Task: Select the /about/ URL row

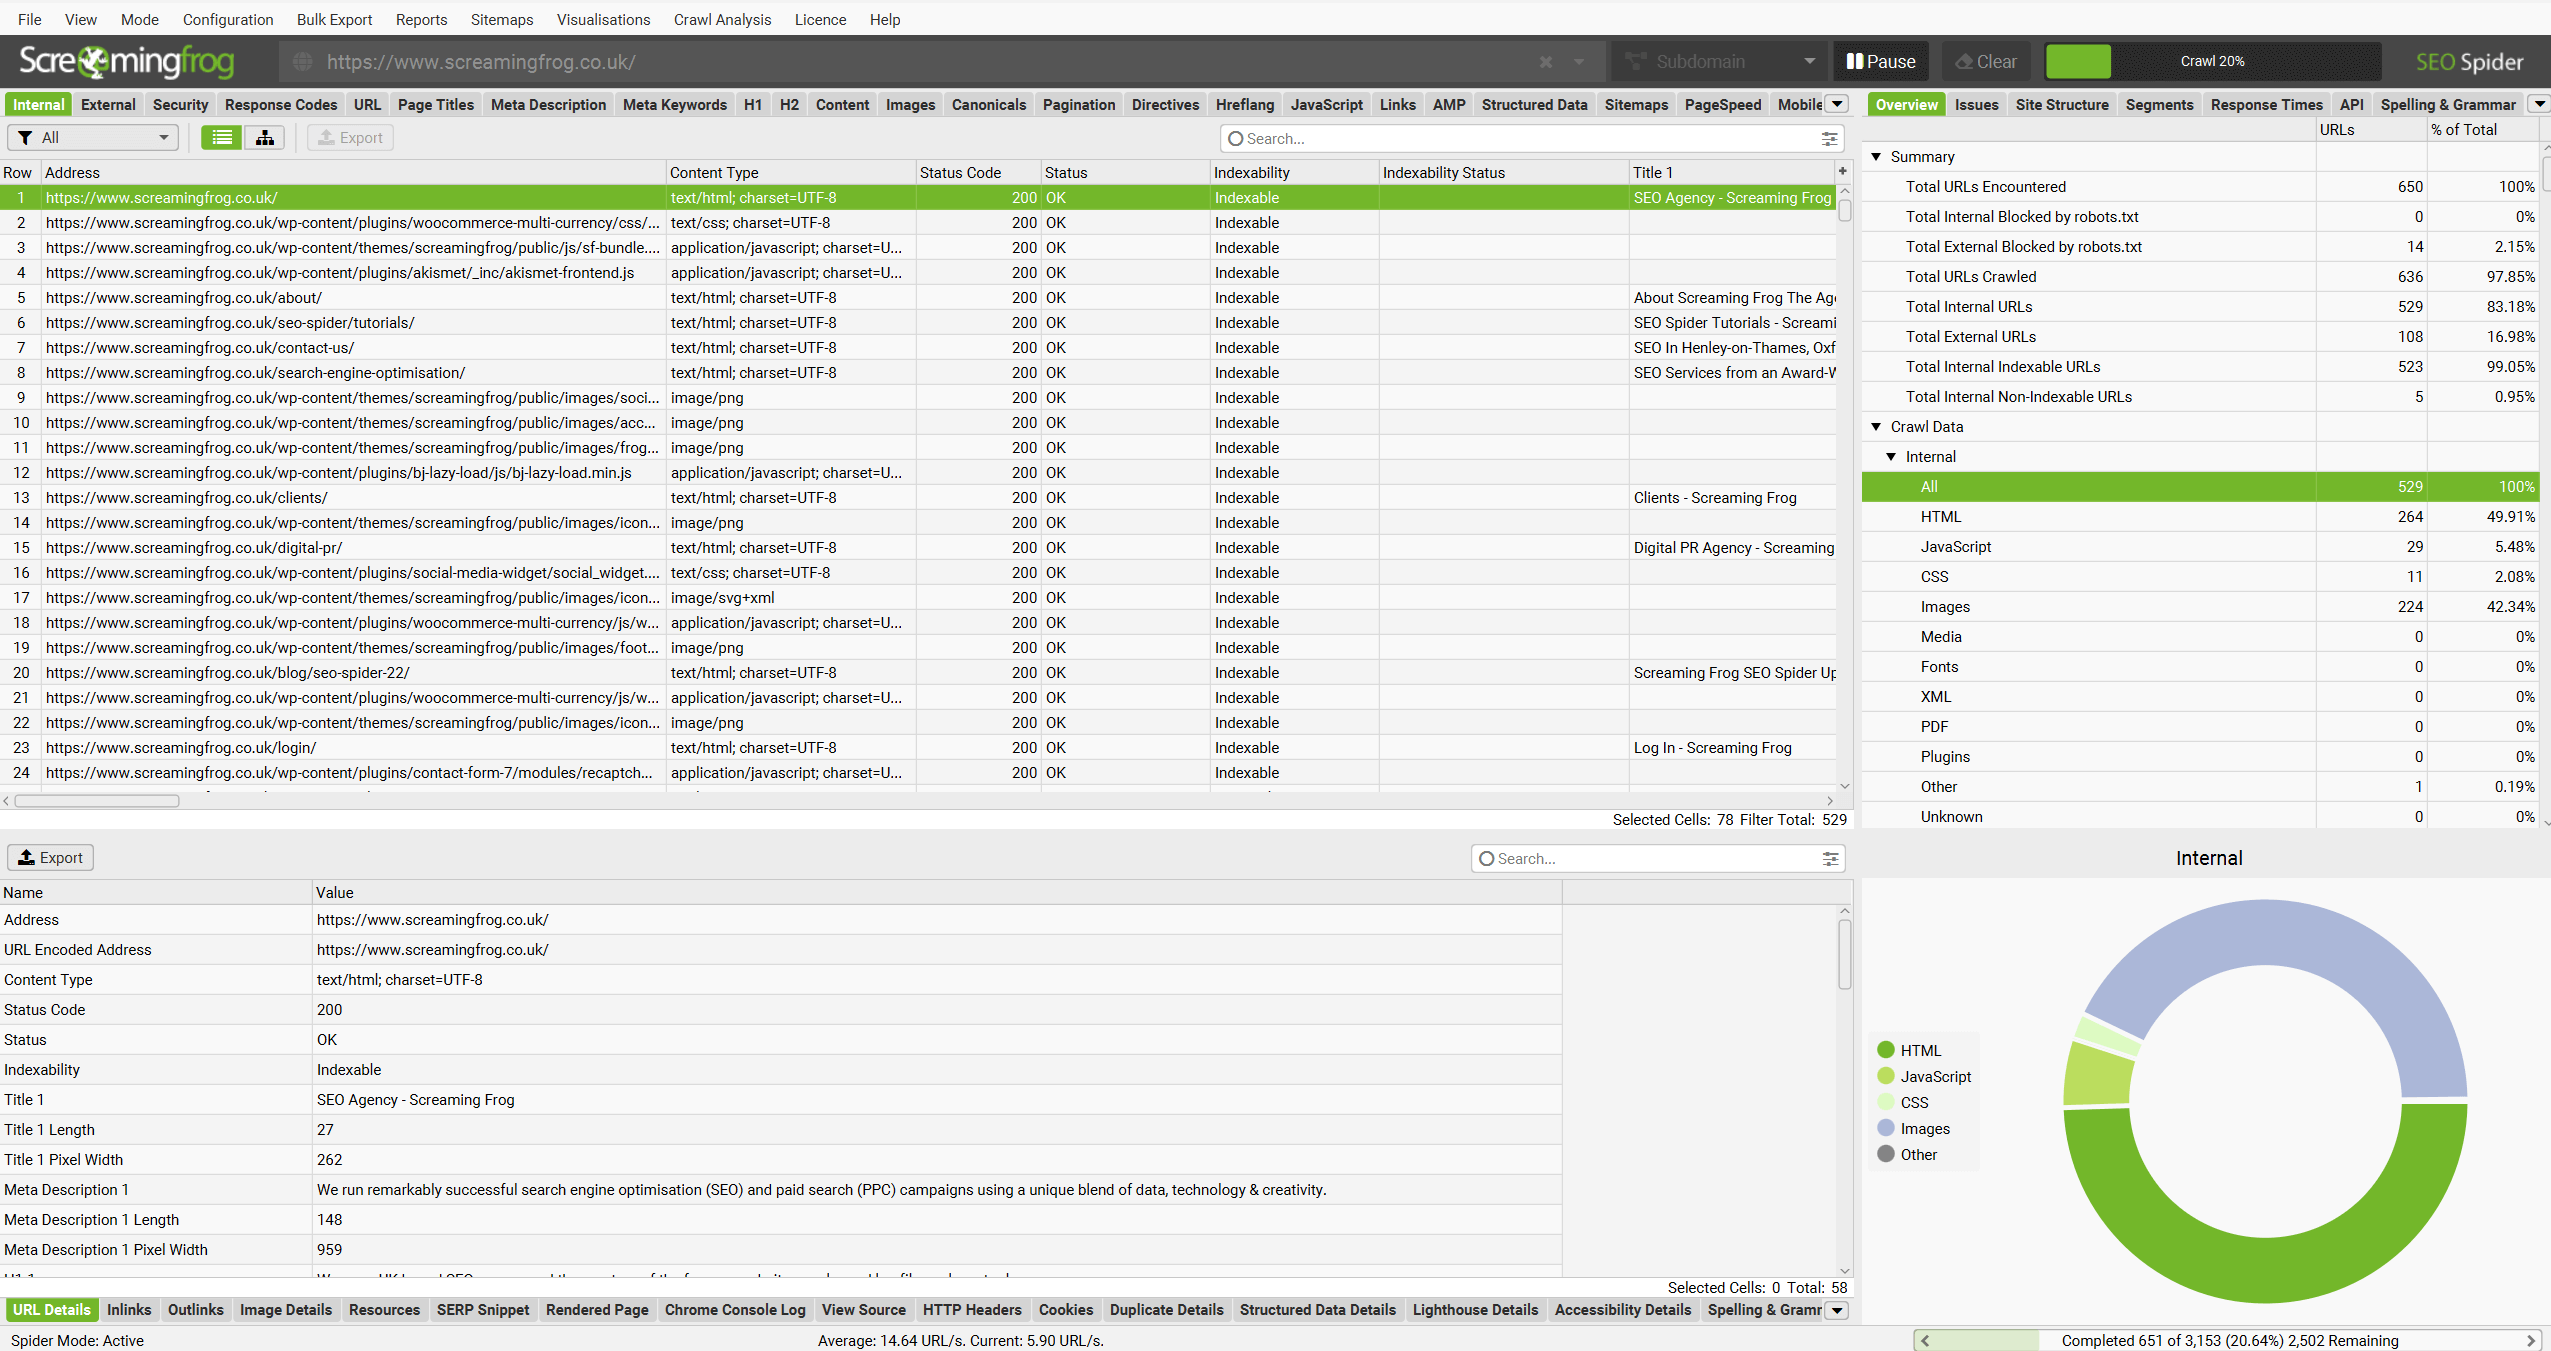Action: pos(918,298)
